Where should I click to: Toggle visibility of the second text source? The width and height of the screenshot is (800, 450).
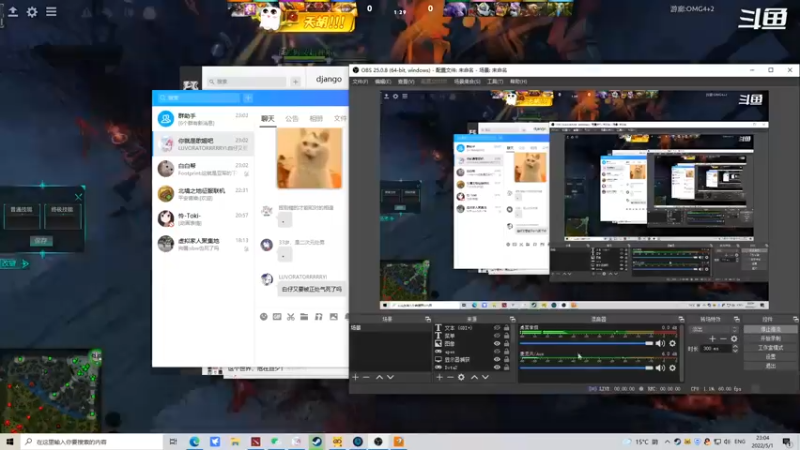[497, 336]
